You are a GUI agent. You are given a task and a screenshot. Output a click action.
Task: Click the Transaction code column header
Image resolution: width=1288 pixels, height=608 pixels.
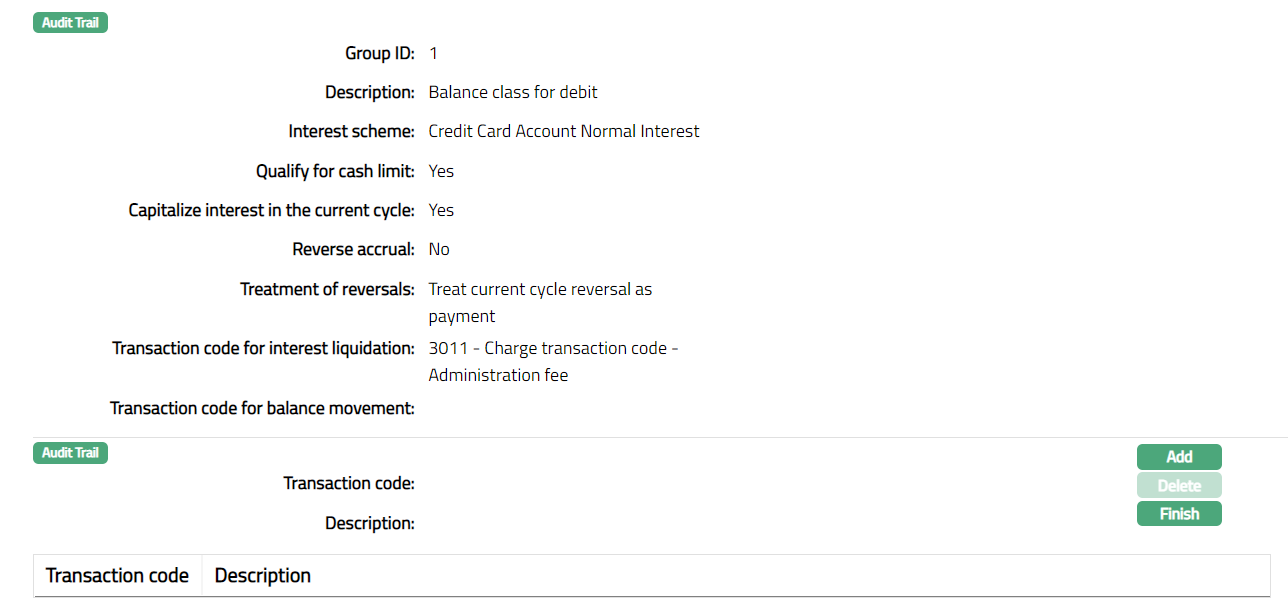click(x=117, y=576)
